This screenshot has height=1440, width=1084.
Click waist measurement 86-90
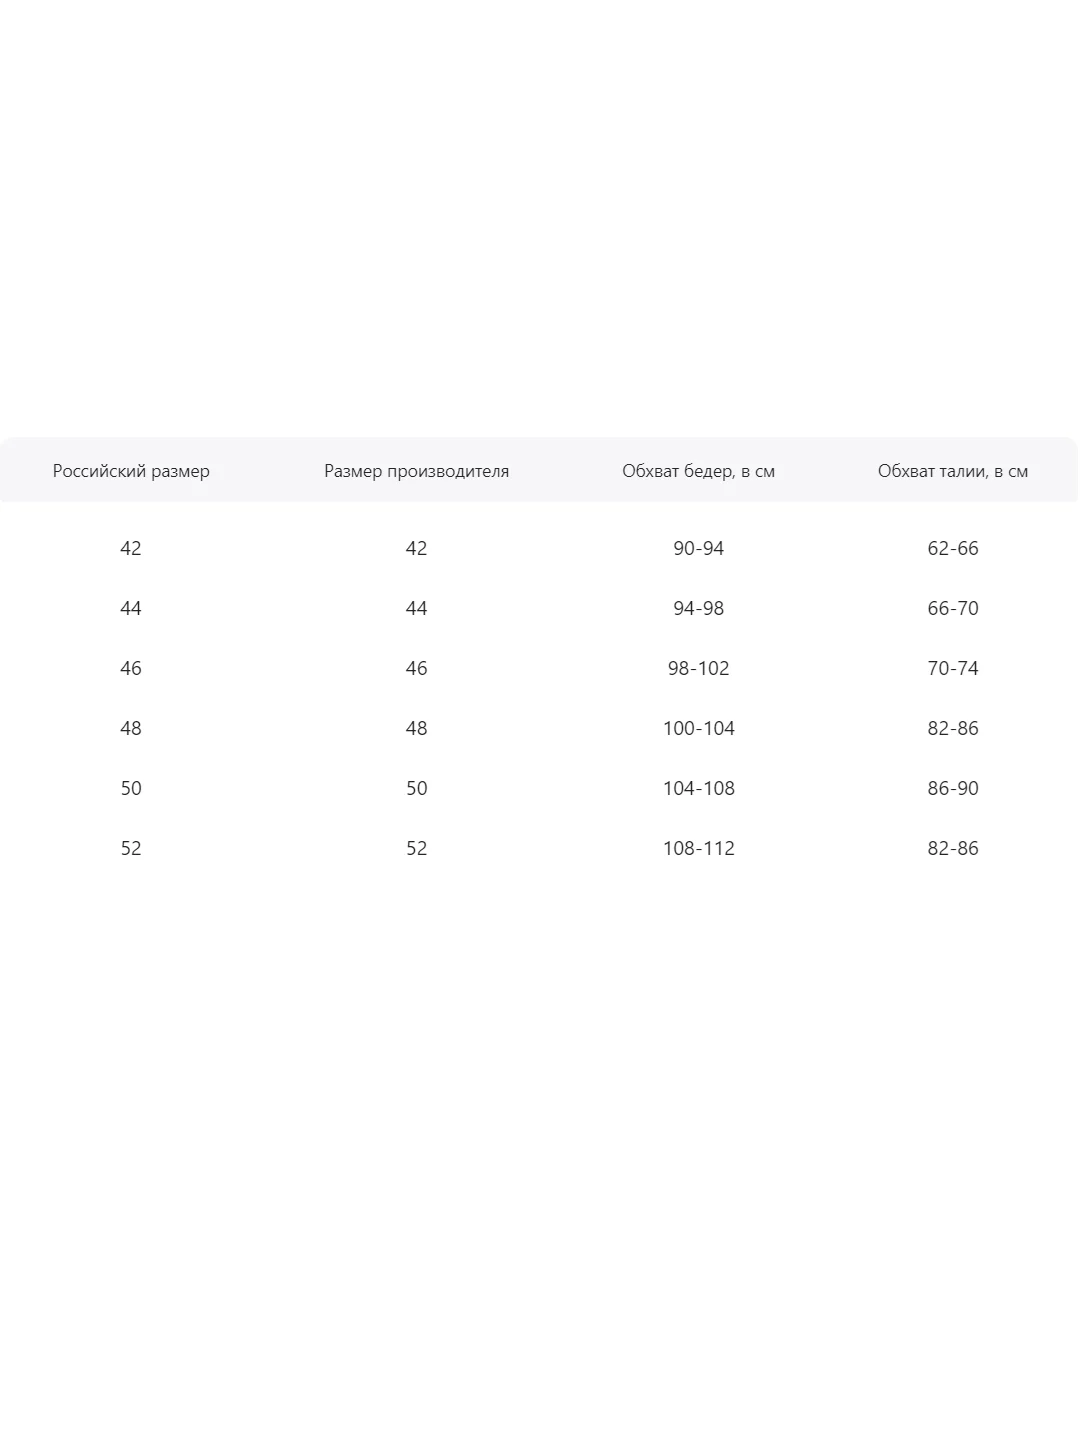pyautogui.click(x=953, y=788)
